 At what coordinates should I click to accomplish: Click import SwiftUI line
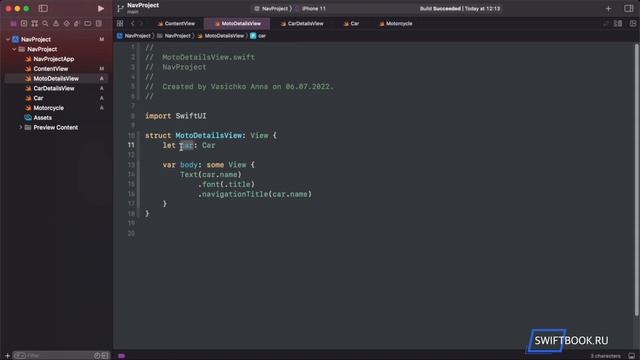click(176, 116)
